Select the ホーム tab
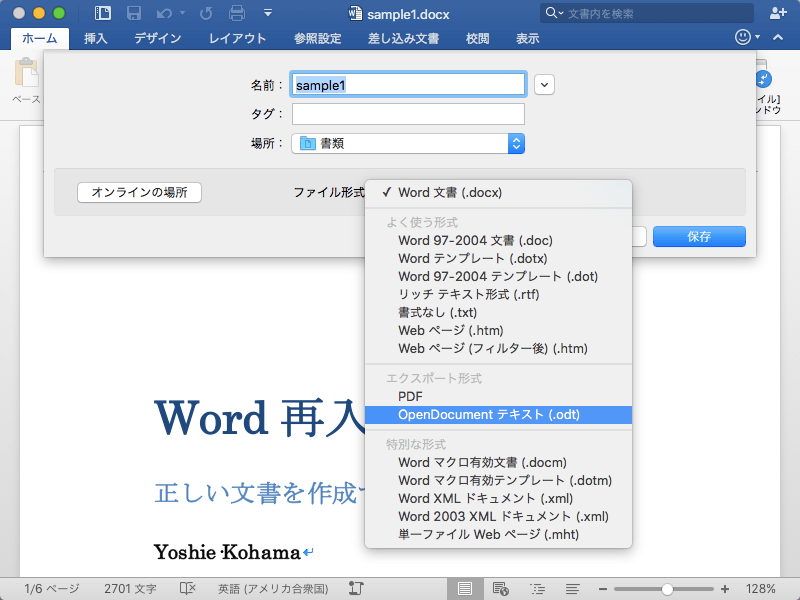 click(x=40, y=38)
